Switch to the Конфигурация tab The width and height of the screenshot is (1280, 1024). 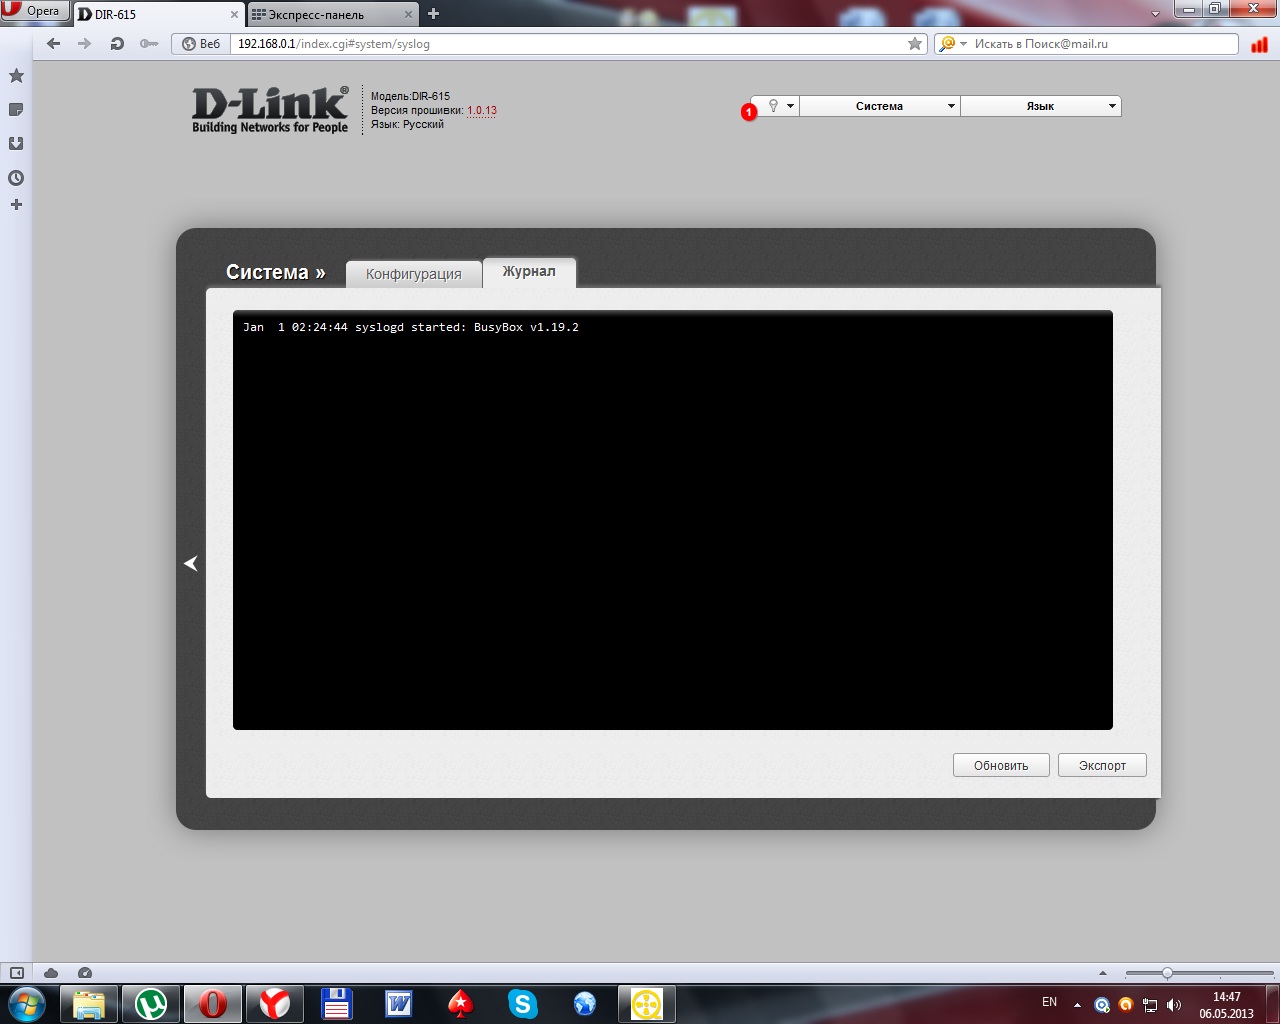pos(414,274)
